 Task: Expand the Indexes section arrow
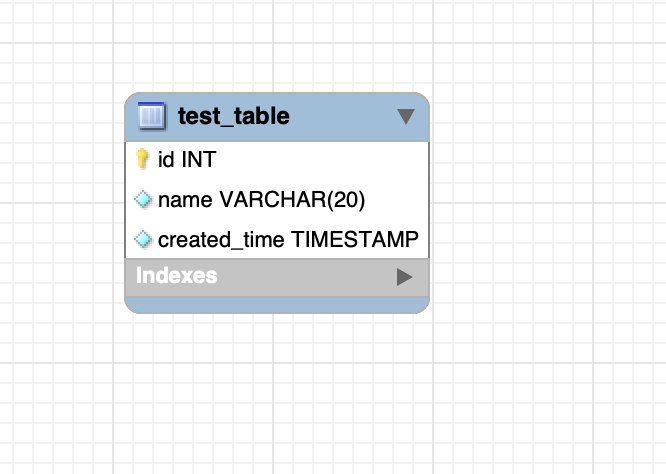pos(404,277)
